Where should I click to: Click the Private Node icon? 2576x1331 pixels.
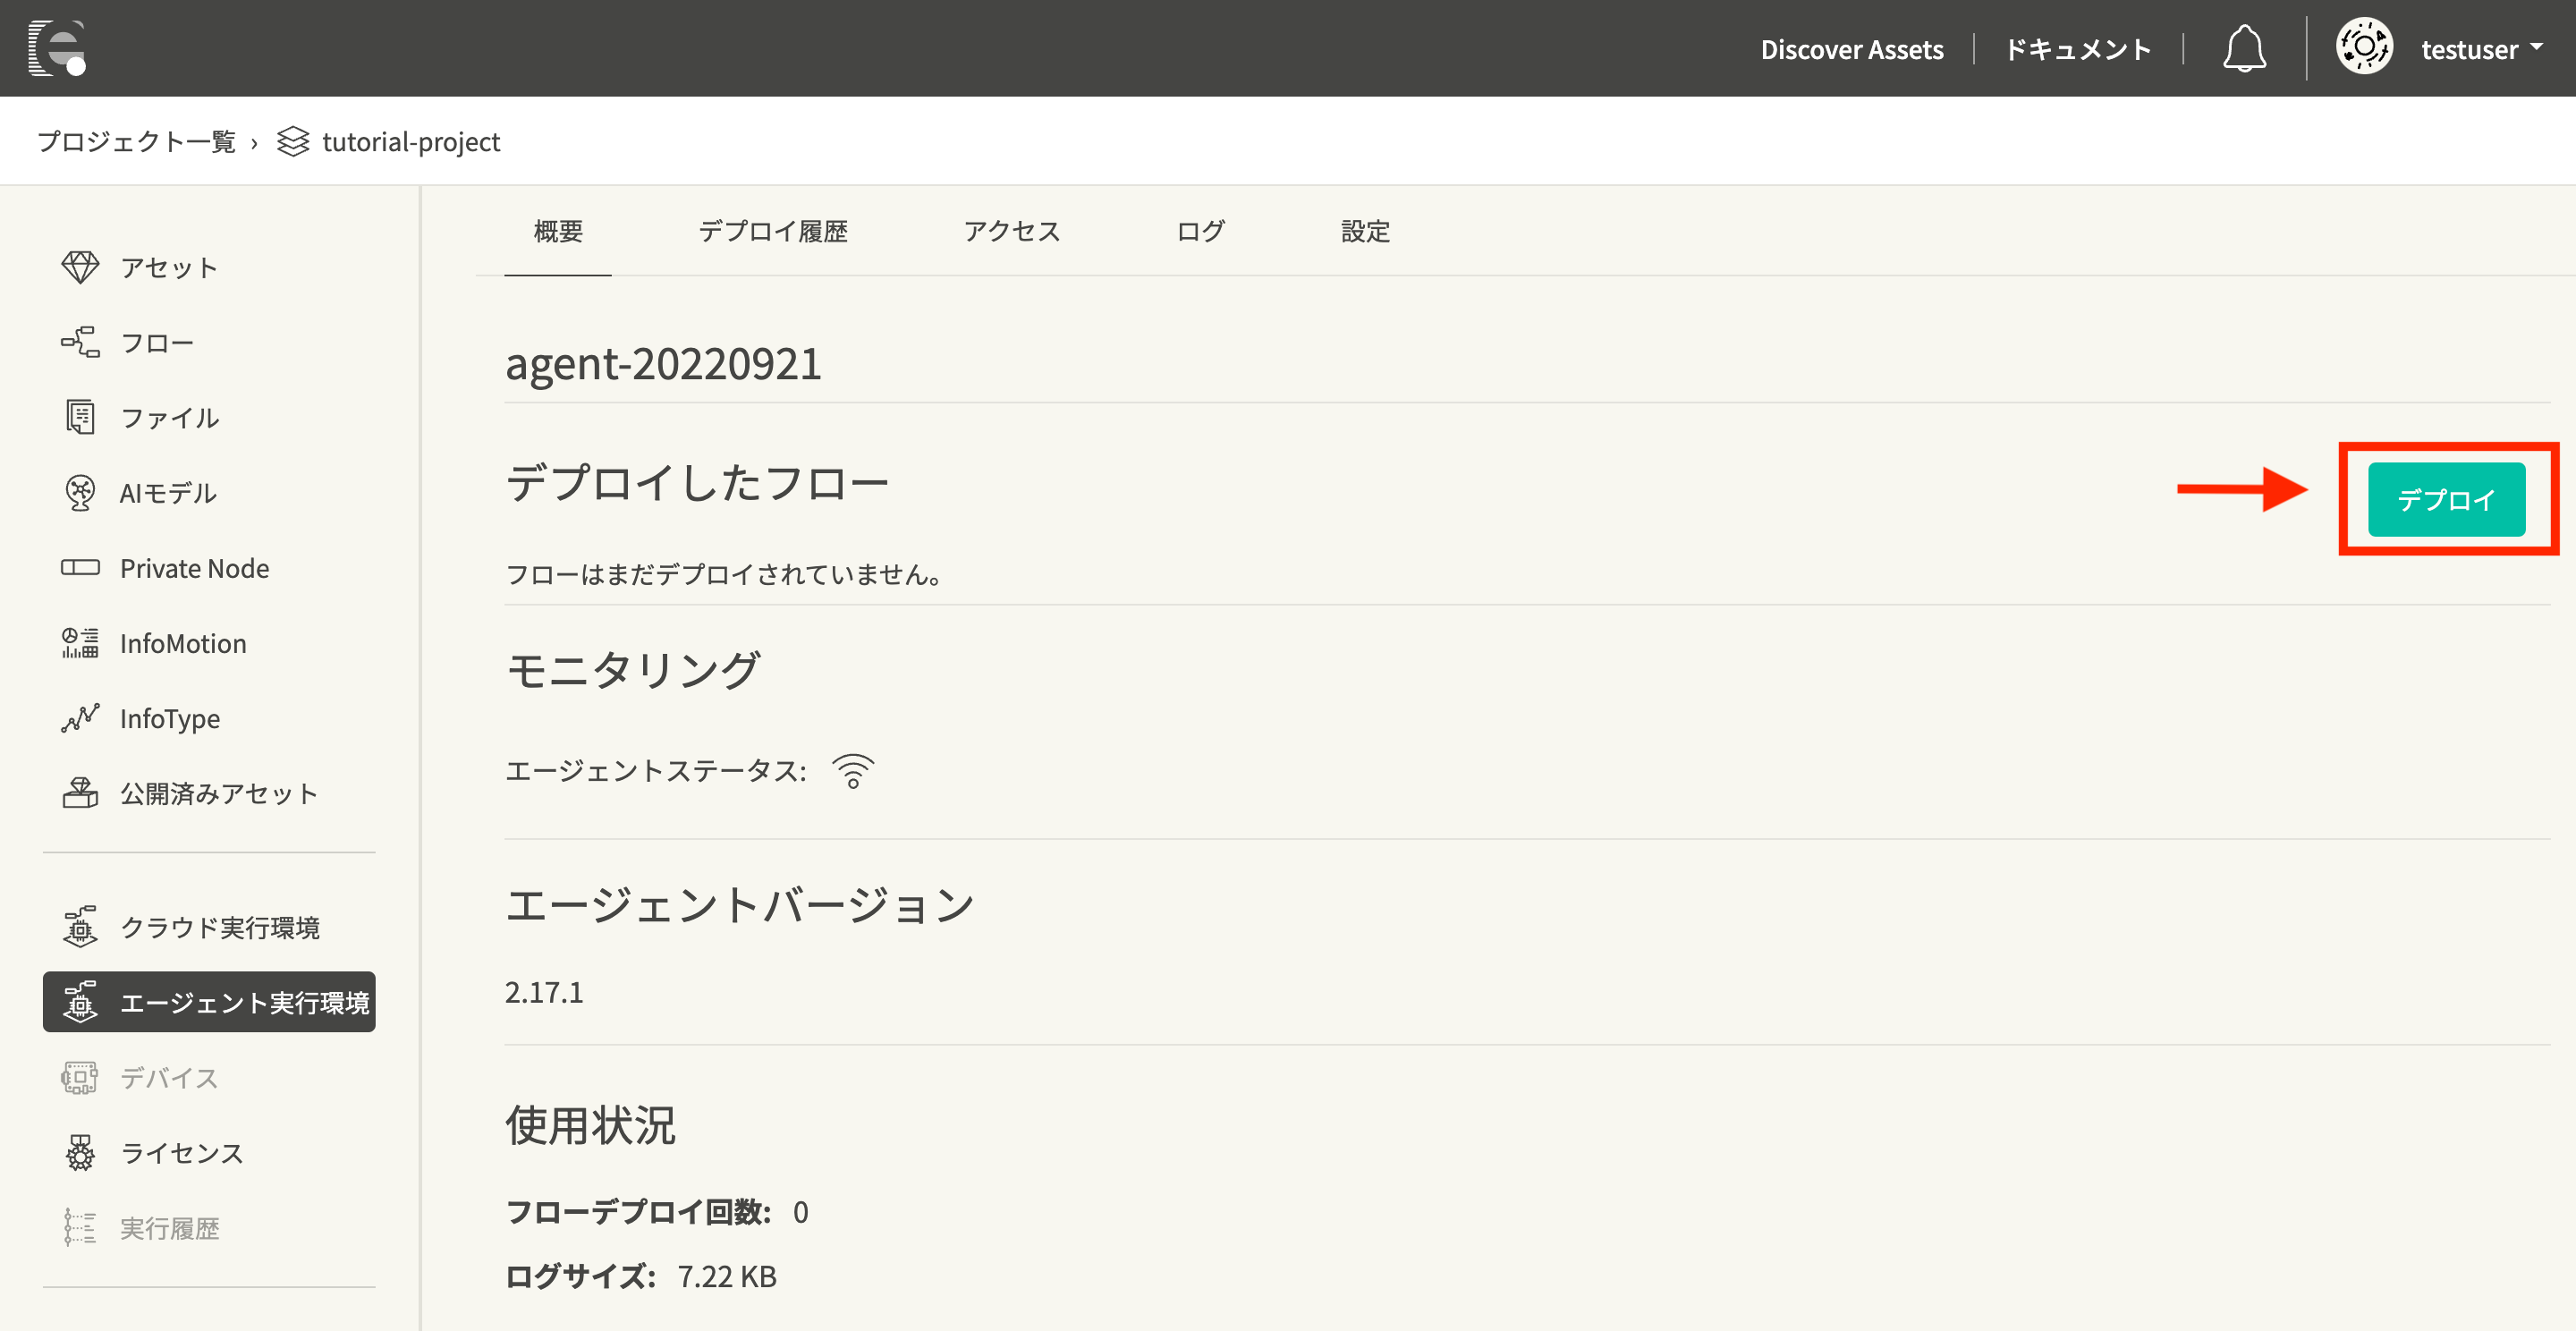pos(80,568)
